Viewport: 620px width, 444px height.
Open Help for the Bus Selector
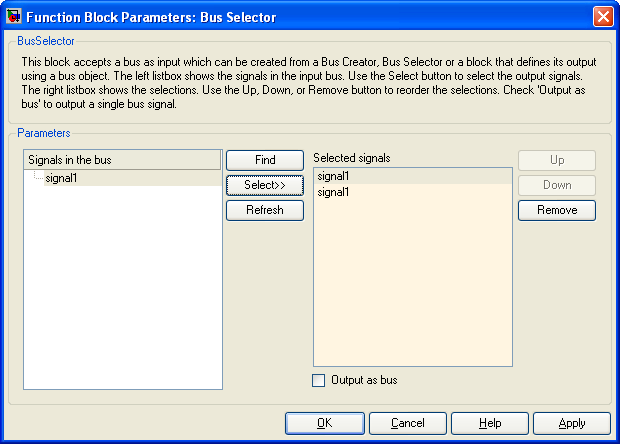[x=490, y=423]
